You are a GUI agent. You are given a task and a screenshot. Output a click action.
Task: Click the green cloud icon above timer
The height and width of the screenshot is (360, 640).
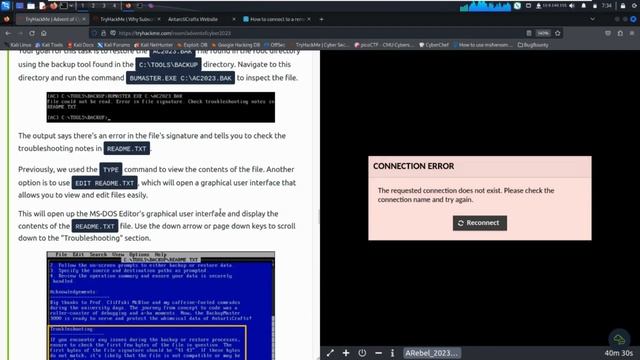(619, 339)
